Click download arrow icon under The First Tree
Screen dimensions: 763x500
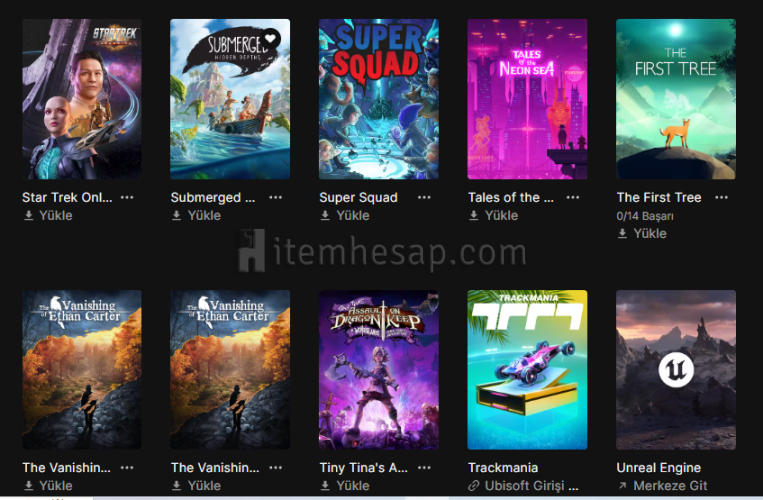coord(622,233)
